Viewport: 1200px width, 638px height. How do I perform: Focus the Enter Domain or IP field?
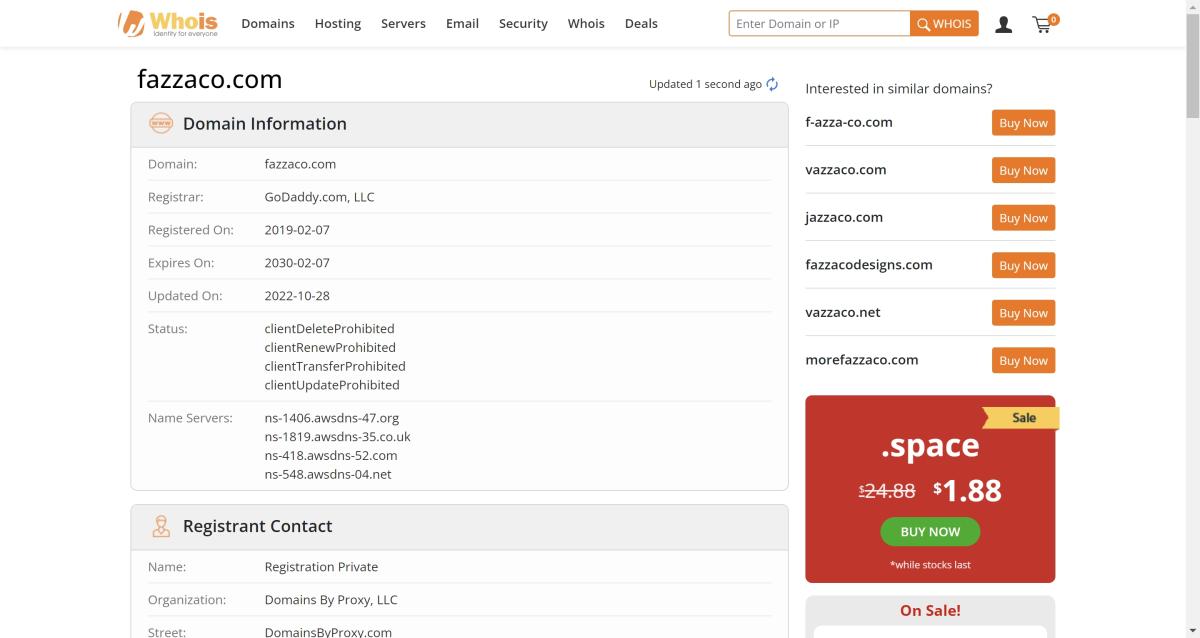click(819, 24)
